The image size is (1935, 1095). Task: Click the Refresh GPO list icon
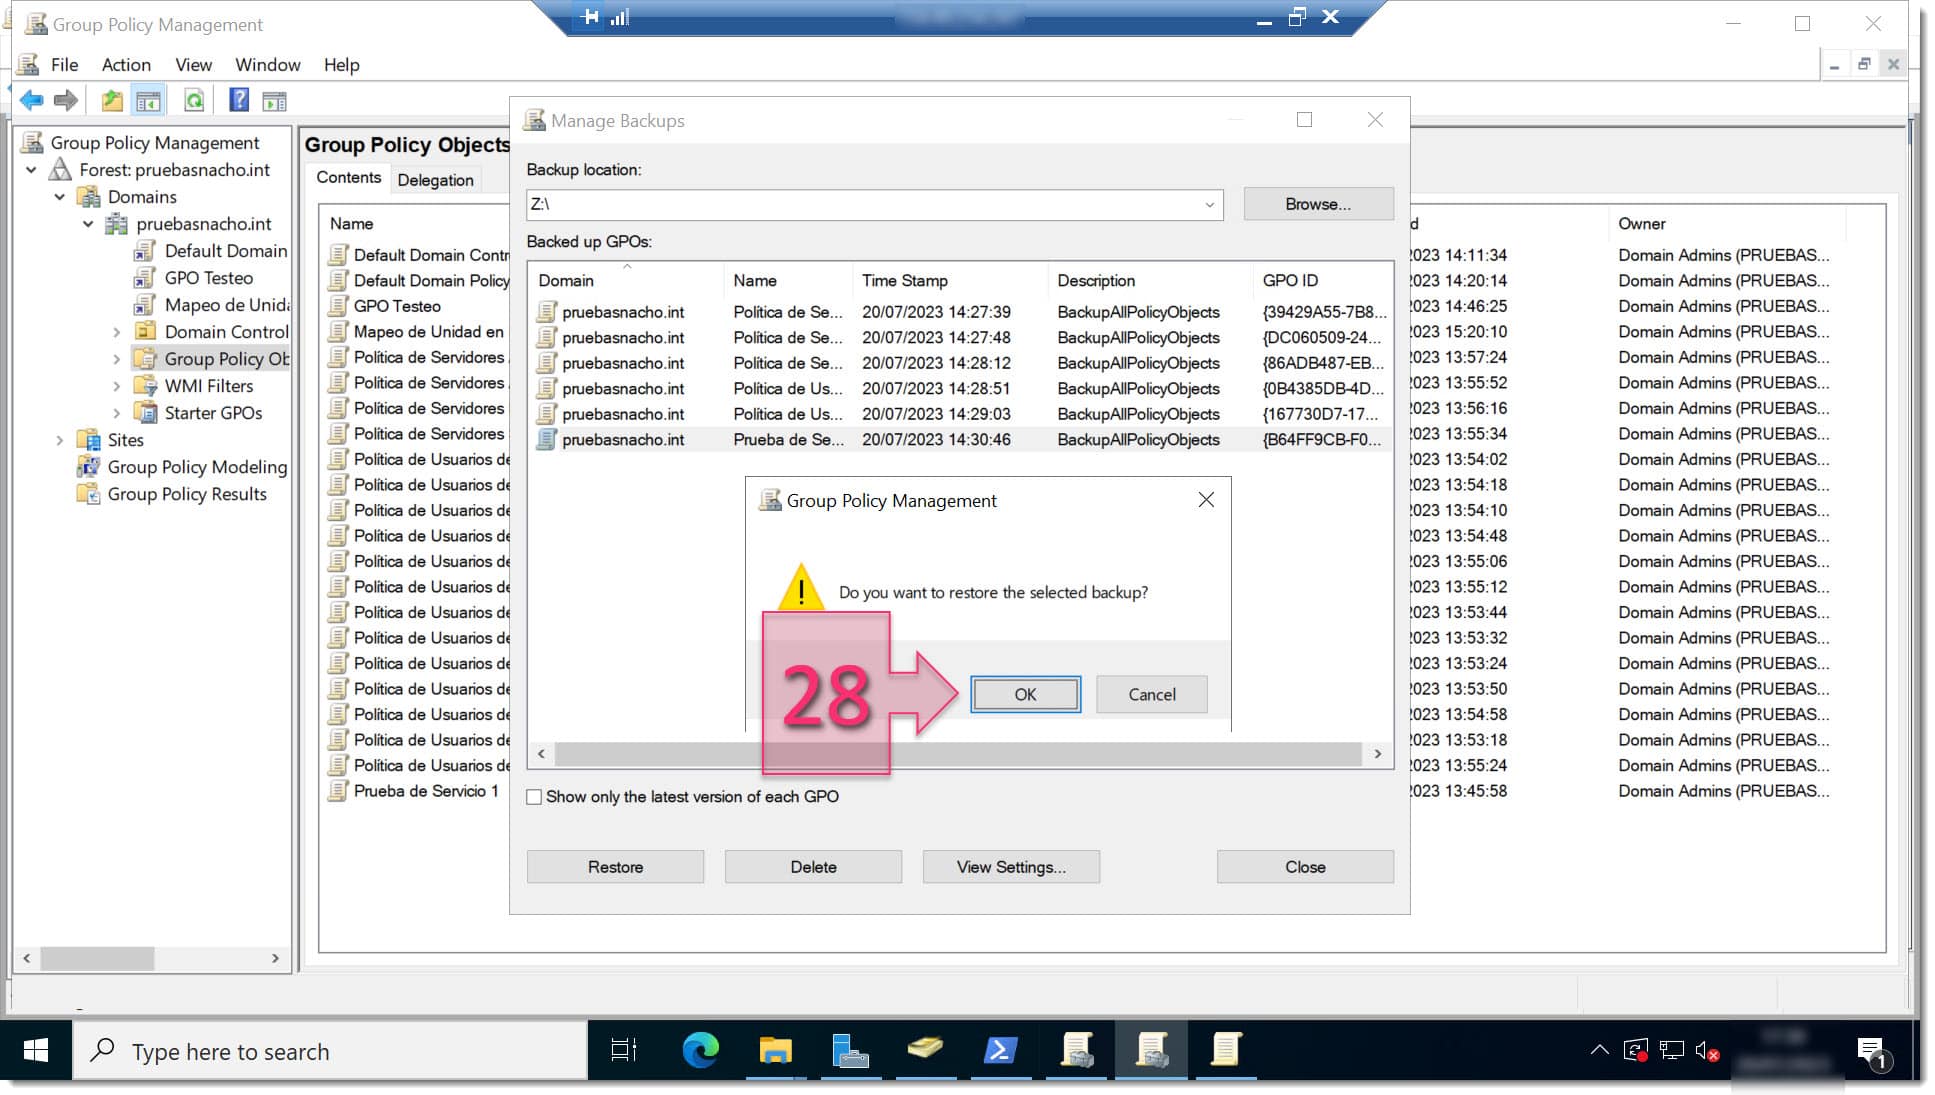194,100
